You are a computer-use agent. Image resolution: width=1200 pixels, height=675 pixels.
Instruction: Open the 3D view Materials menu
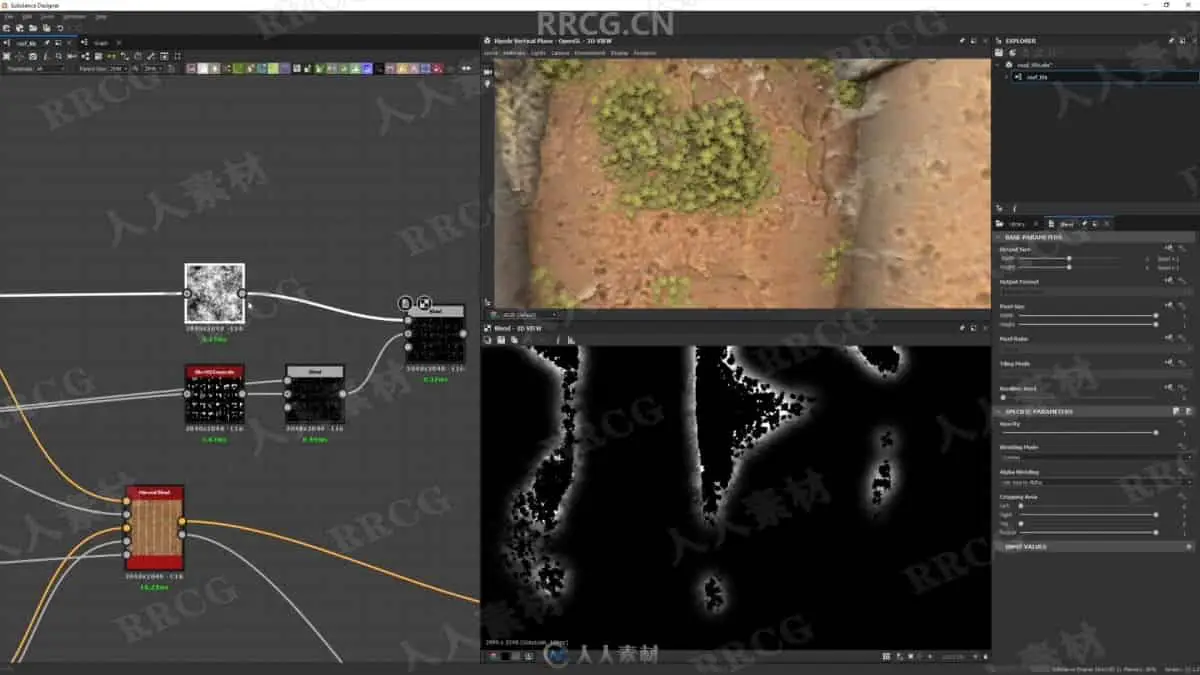[x=513, y=53]
